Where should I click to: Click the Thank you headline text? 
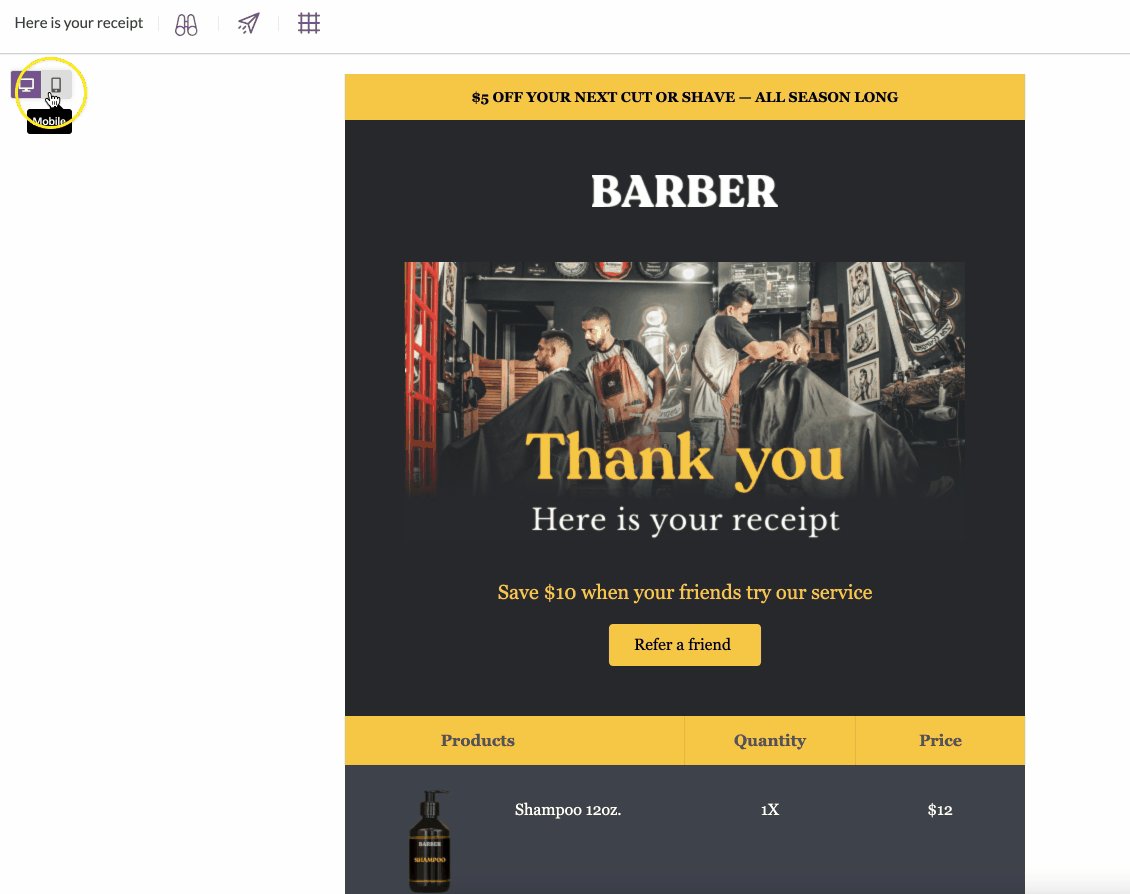click(685, 457)
